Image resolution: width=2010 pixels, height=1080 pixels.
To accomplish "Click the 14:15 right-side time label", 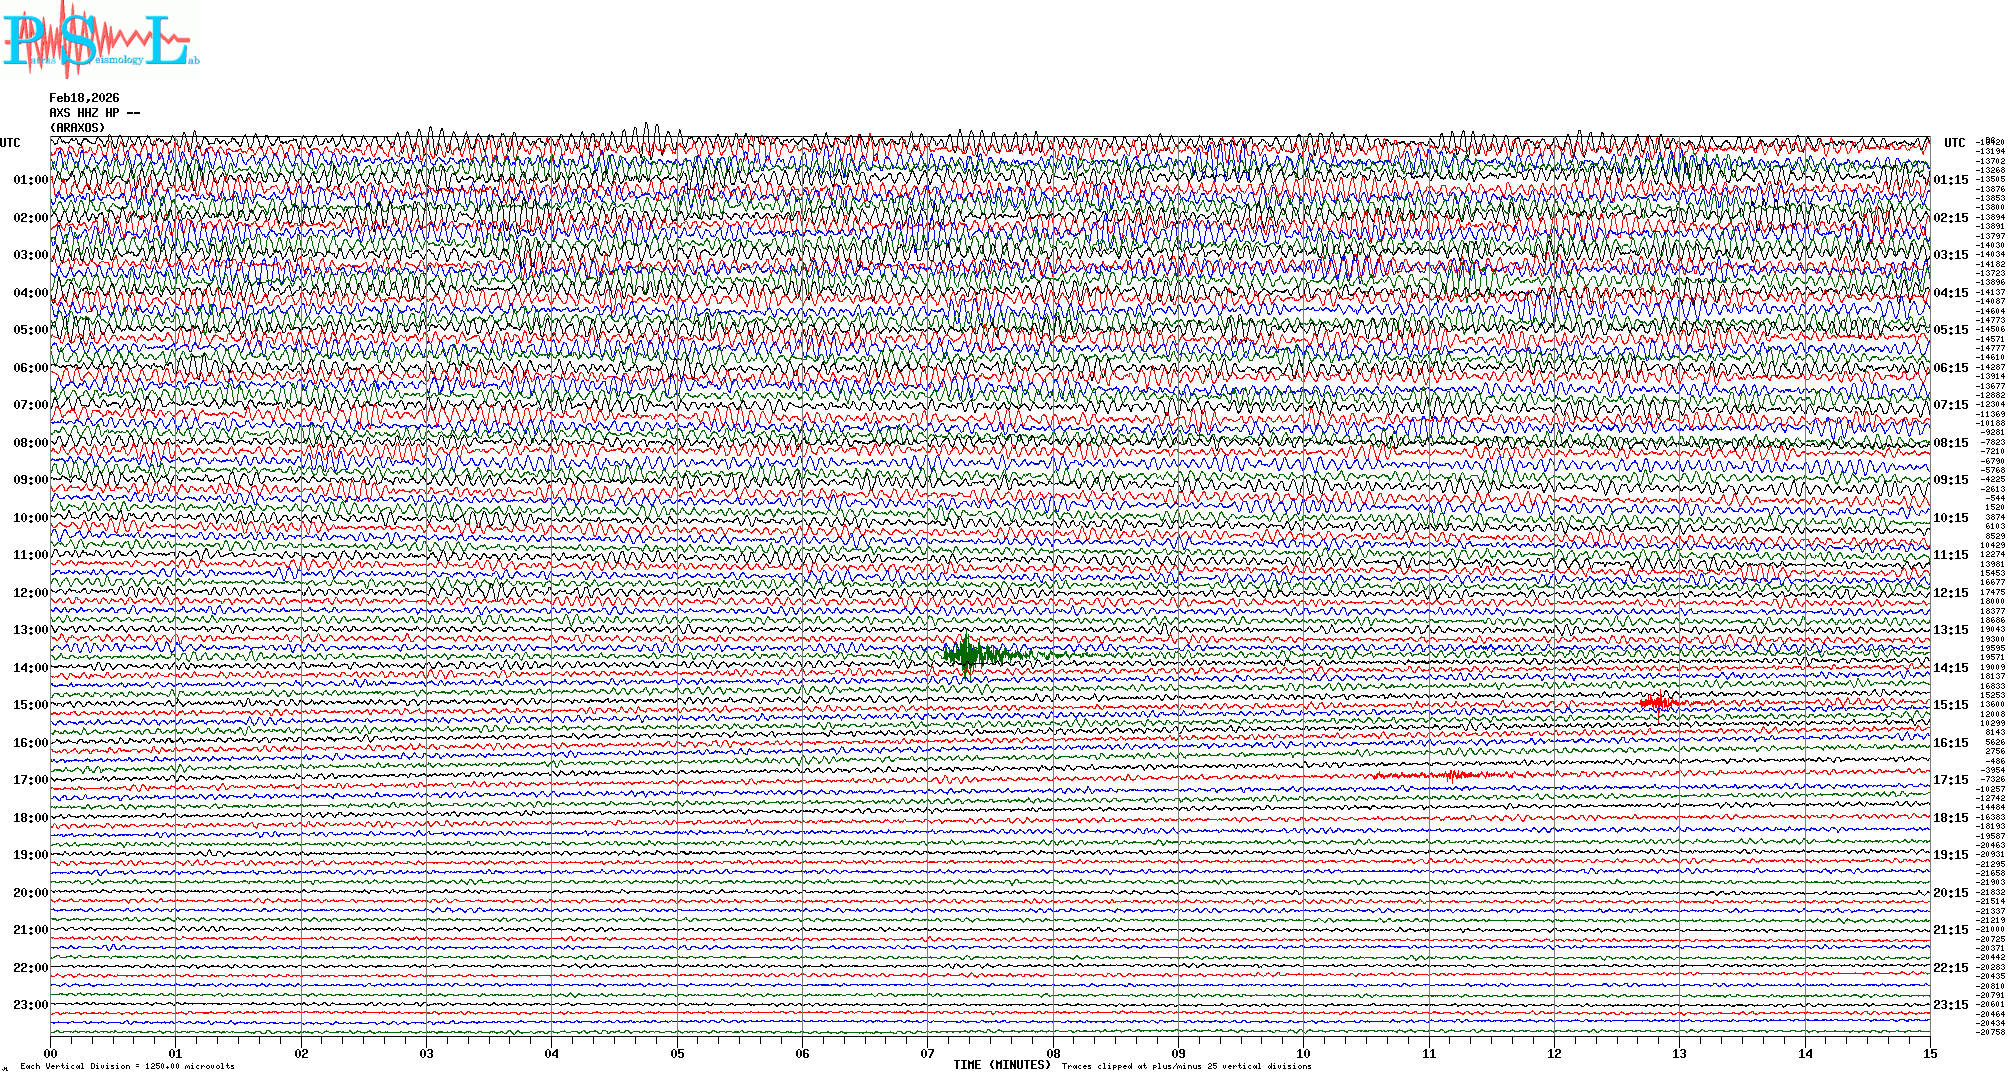I will pyautogui.click(x=1950, y=668).
